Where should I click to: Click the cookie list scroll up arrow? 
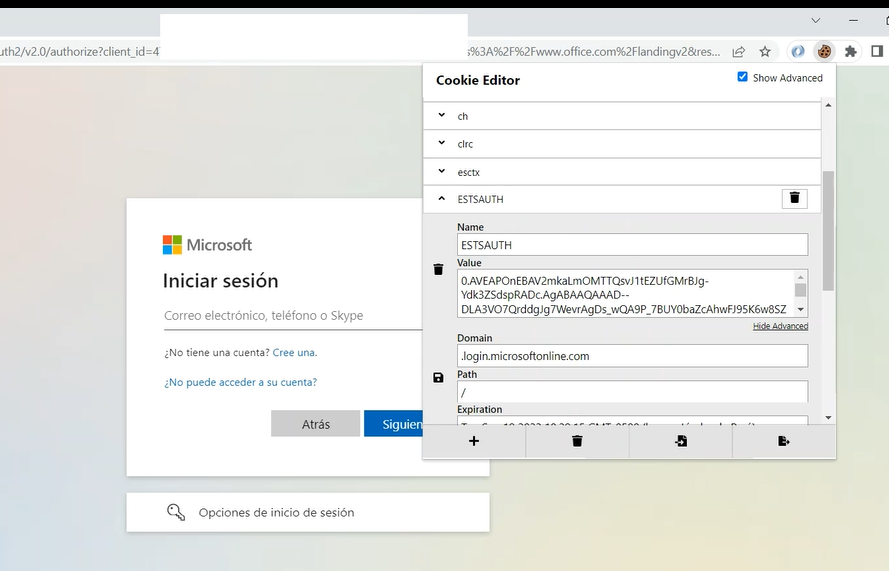828,105
